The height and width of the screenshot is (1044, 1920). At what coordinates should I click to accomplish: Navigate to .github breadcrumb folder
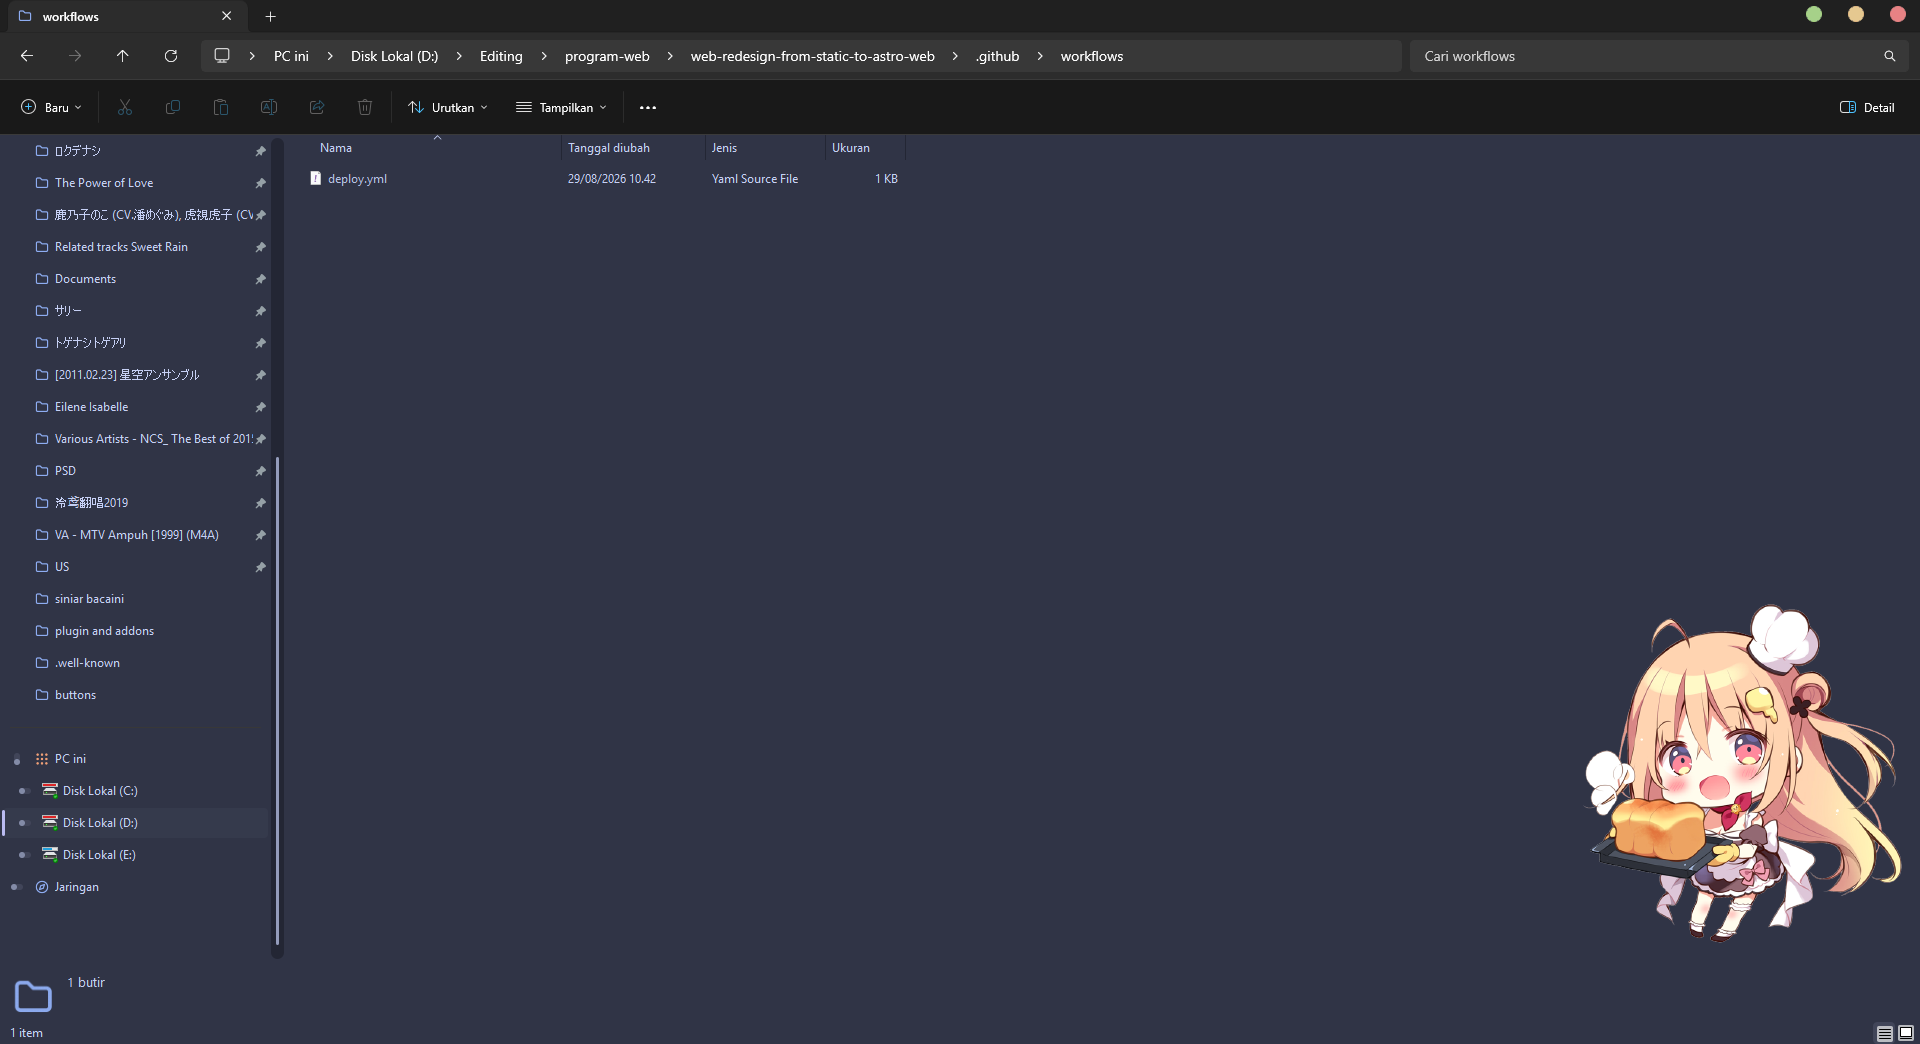[997, 56]
